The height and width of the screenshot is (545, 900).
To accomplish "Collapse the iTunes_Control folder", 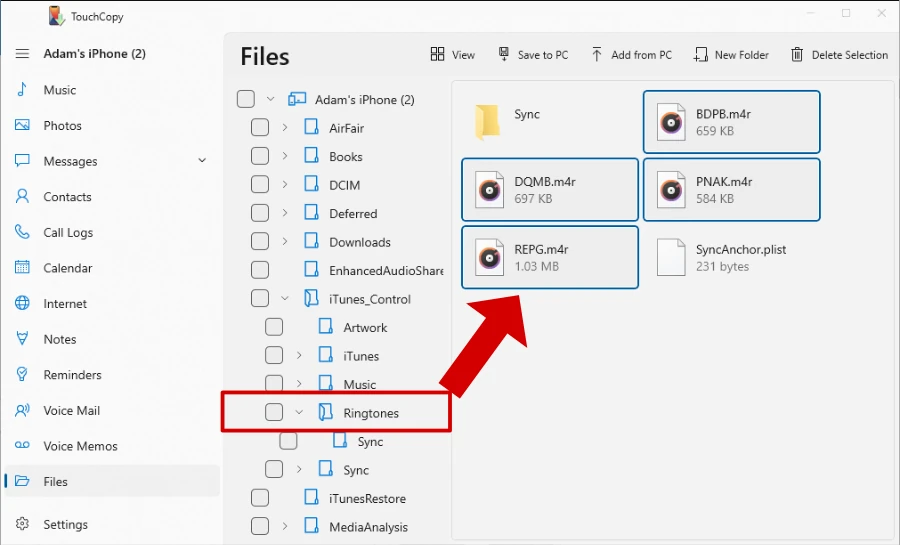I will [x=285, y=298].
